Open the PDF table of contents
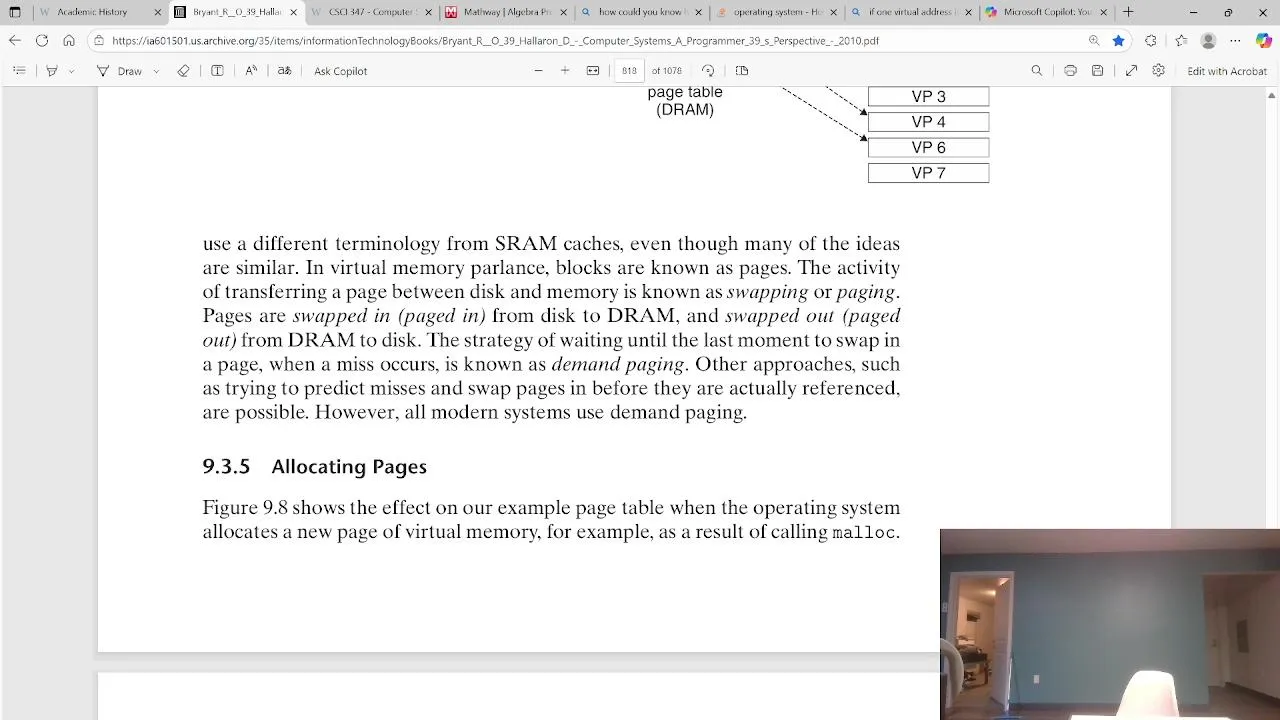The height and width of the screenshot is (720, 1280). click(19, 71)
